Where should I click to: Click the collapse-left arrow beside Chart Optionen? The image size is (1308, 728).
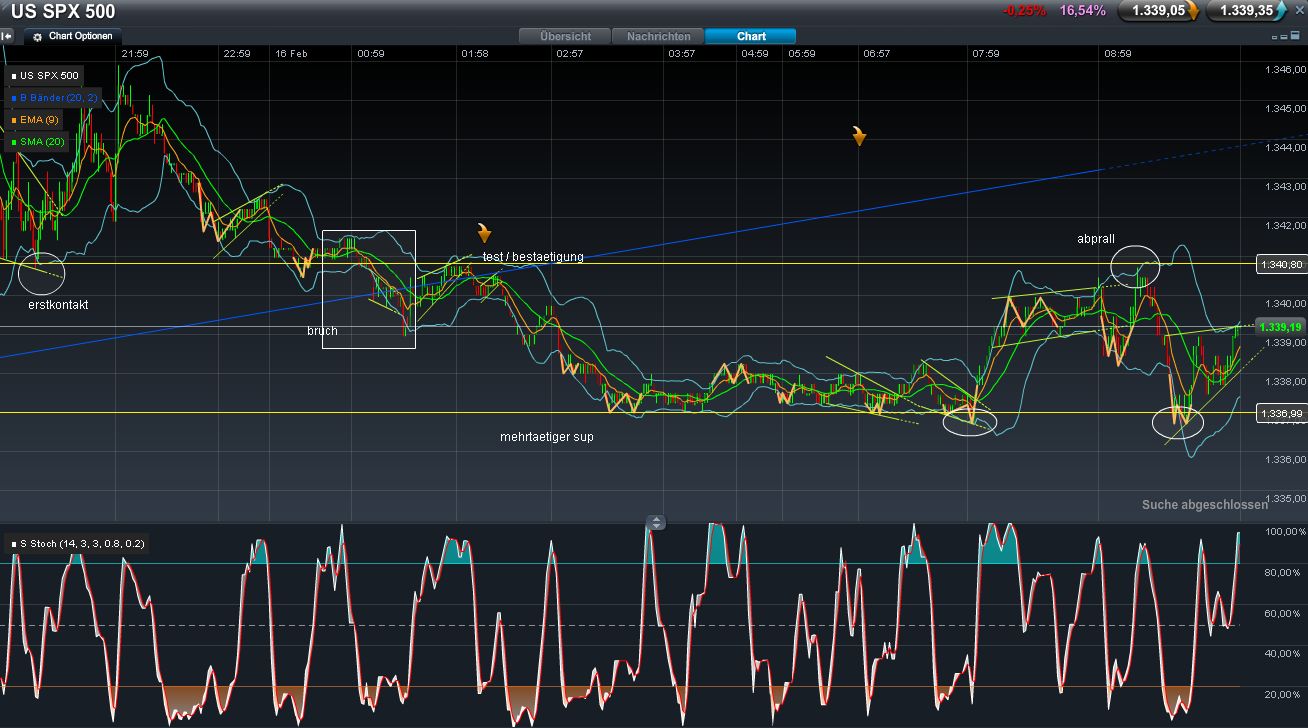click(7, 36)
